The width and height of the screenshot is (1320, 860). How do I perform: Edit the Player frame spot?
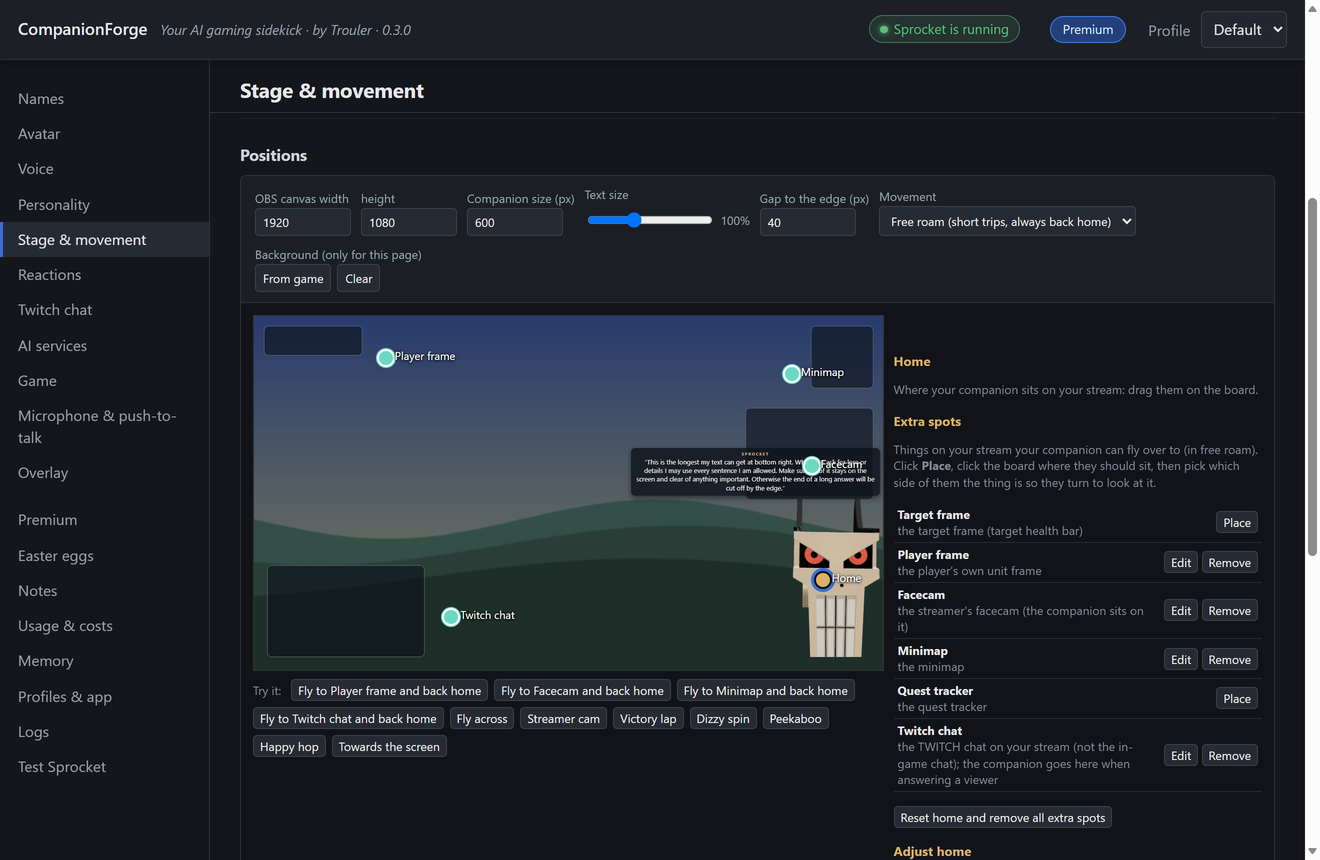point(1181,563)
